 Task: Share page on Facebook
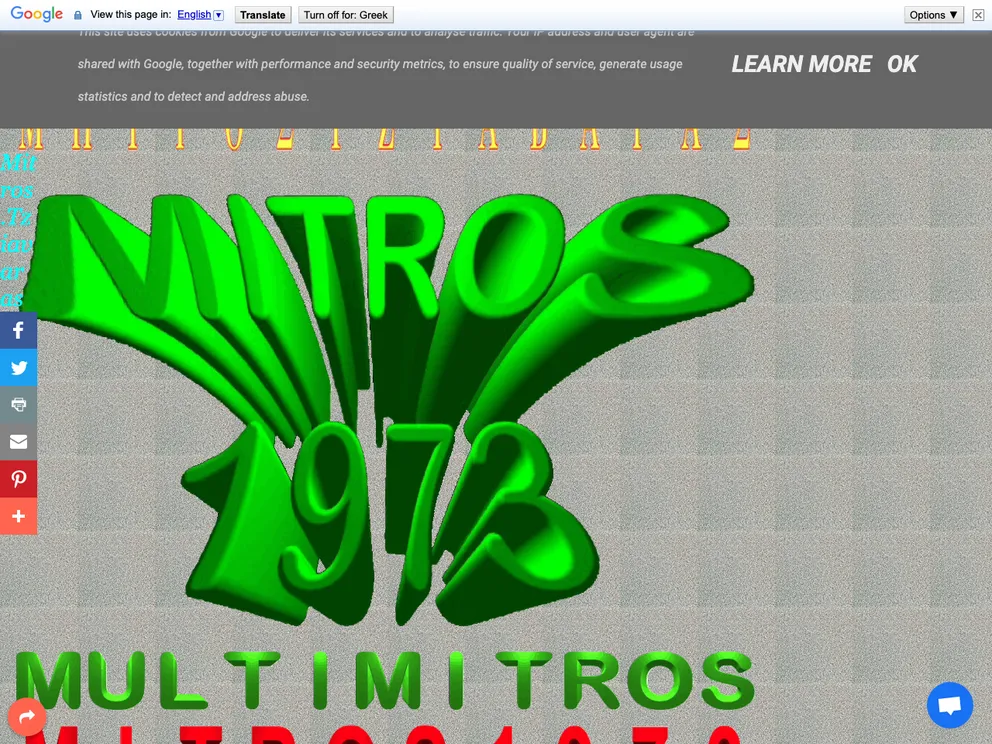tap(18, 330)
